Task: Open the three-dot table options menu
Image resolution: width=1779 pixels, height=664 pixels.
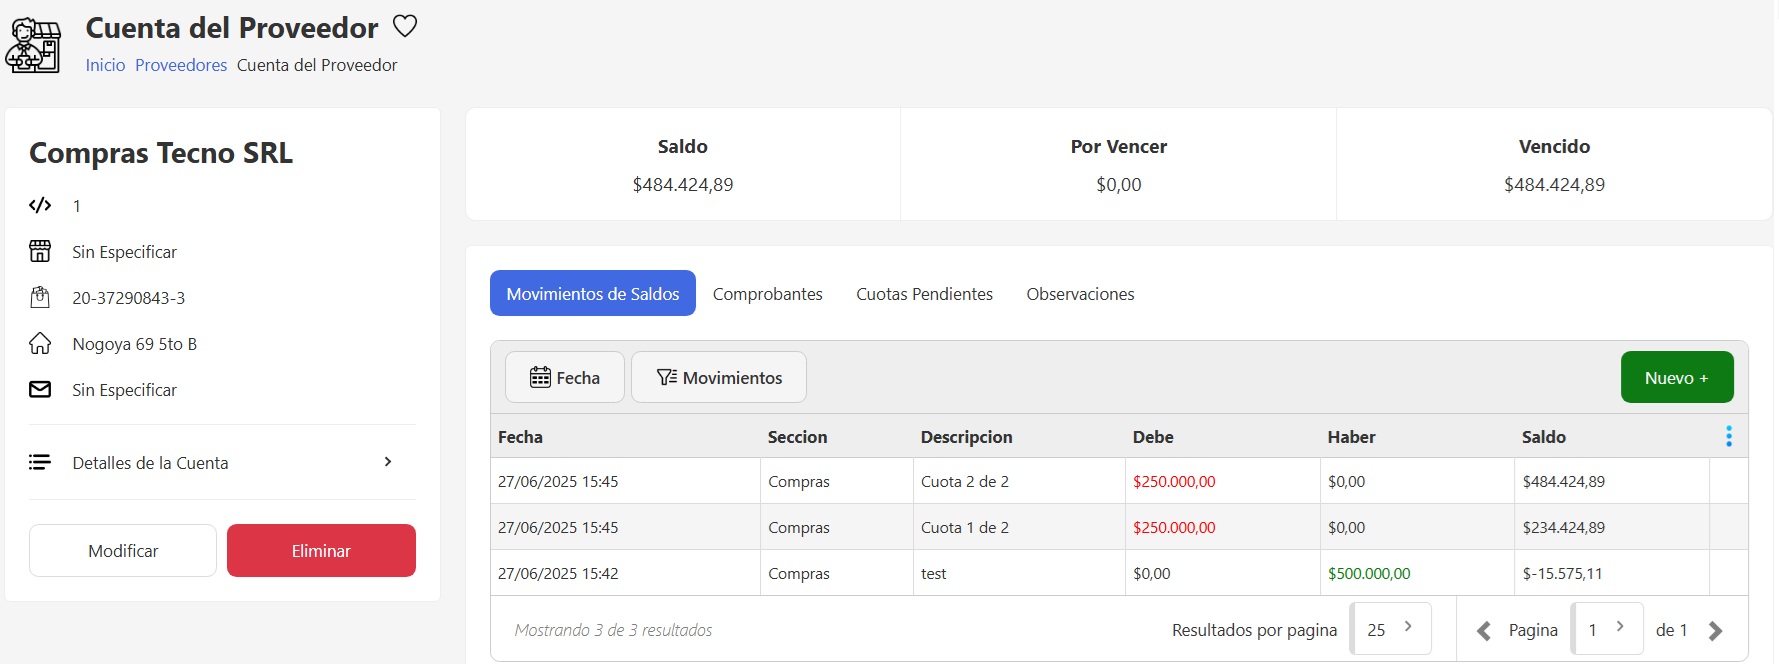Action: tap(1728, 436)
